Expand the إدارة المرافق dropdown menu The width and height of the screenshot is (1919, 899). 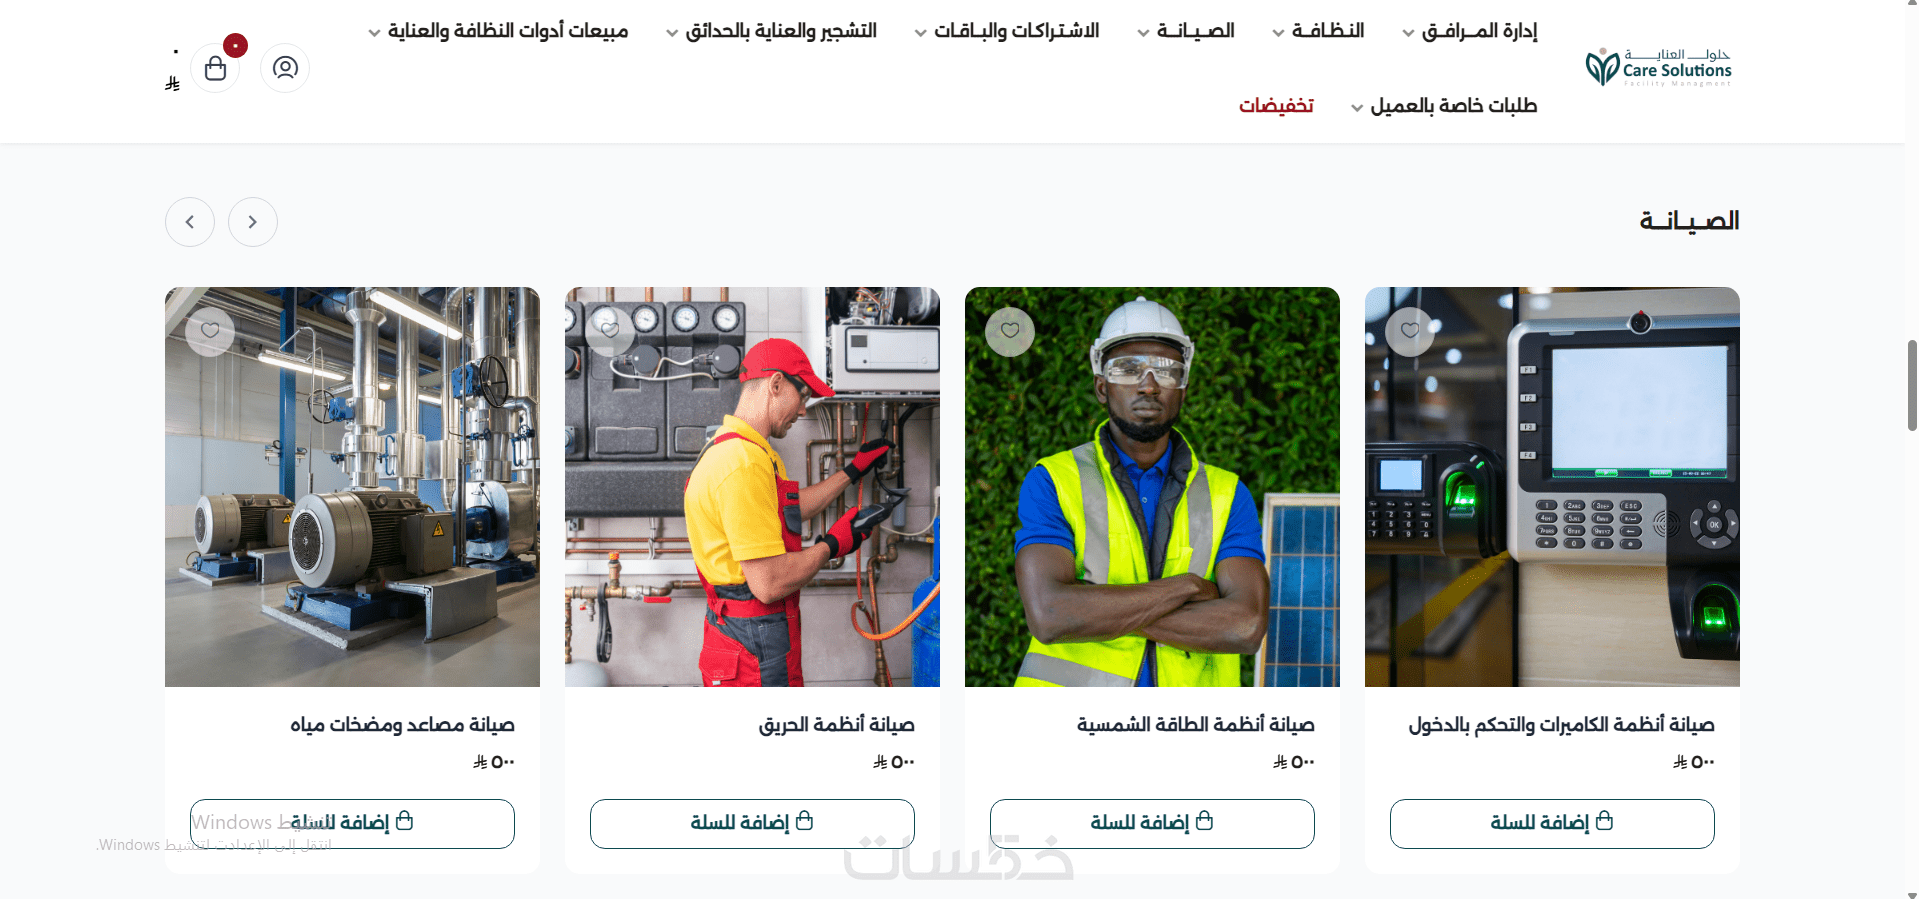tap(1470, 31)
